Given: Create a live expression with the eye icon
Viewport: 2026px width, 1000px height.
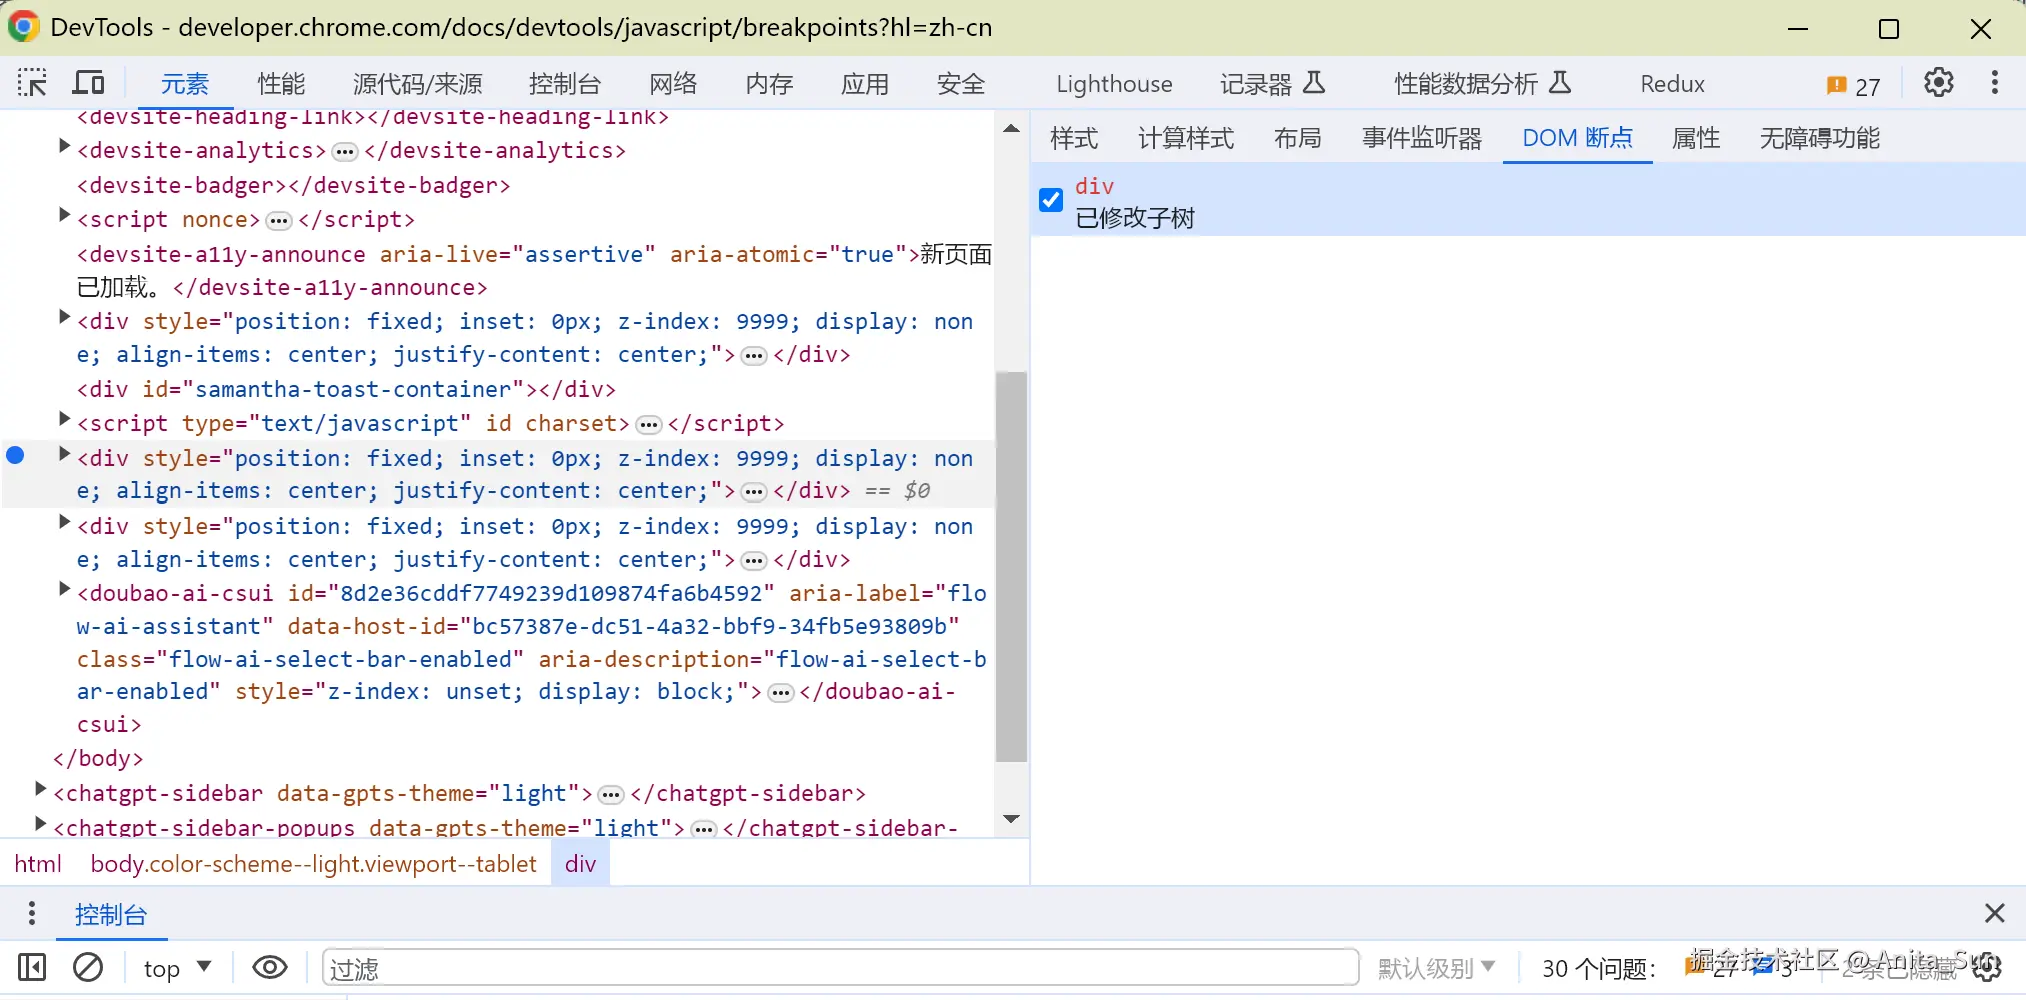Looking at the screenshot, I should pyautogui.click(x=270, y=967).
